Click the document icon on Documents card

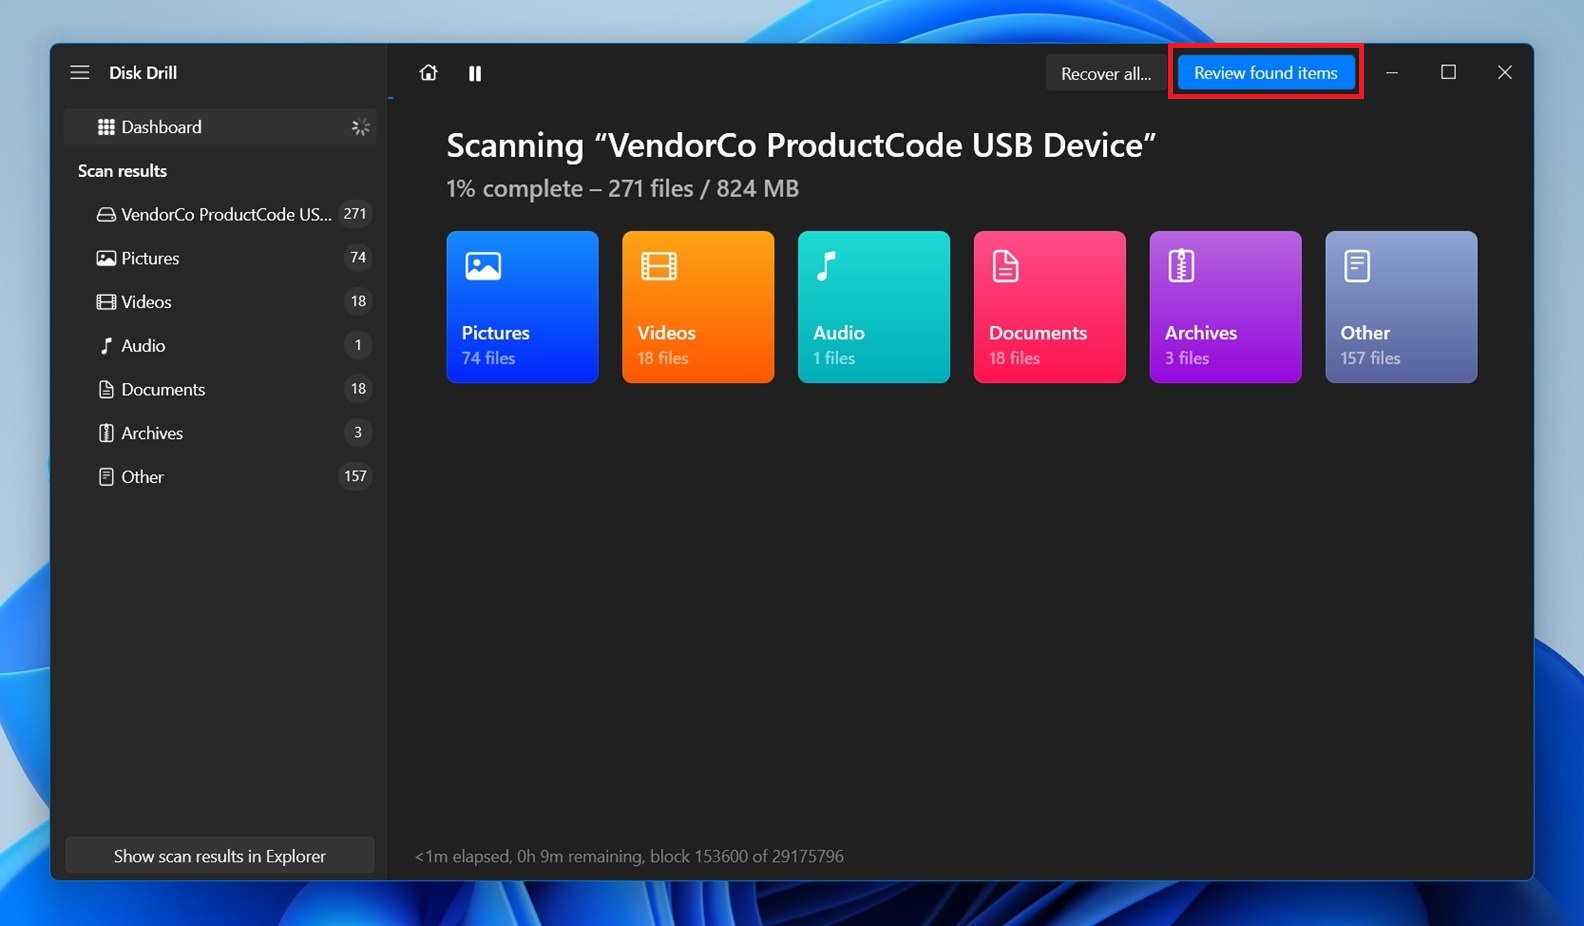pyautogui.click(x=1005, y=266)
